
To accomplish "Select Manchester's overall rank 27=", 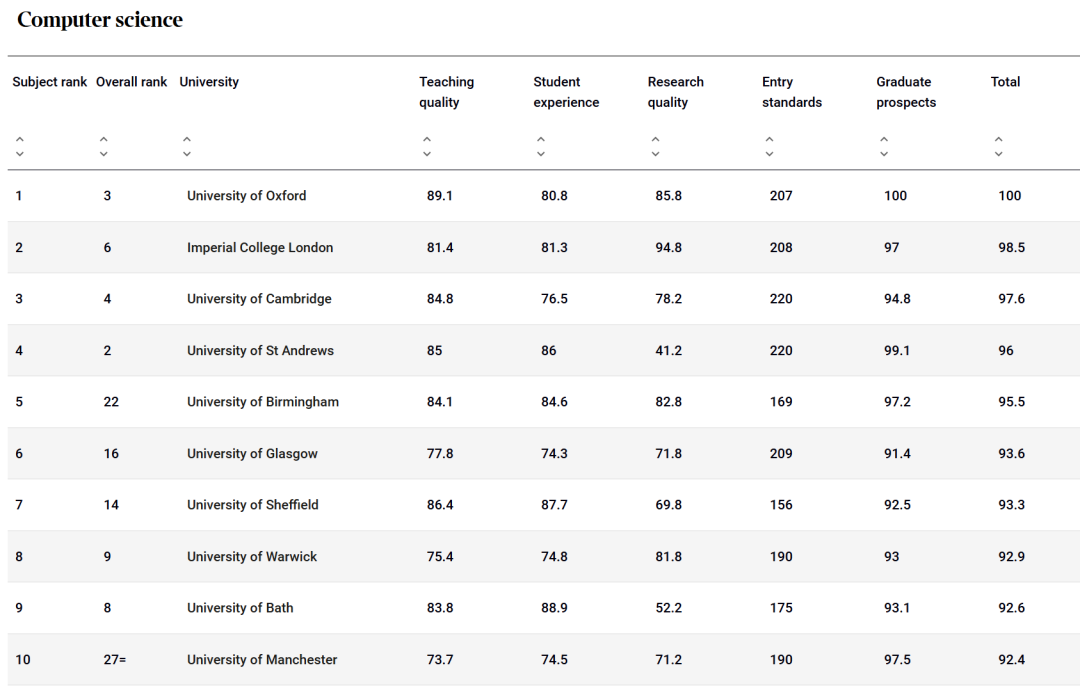I will point(114,660).
